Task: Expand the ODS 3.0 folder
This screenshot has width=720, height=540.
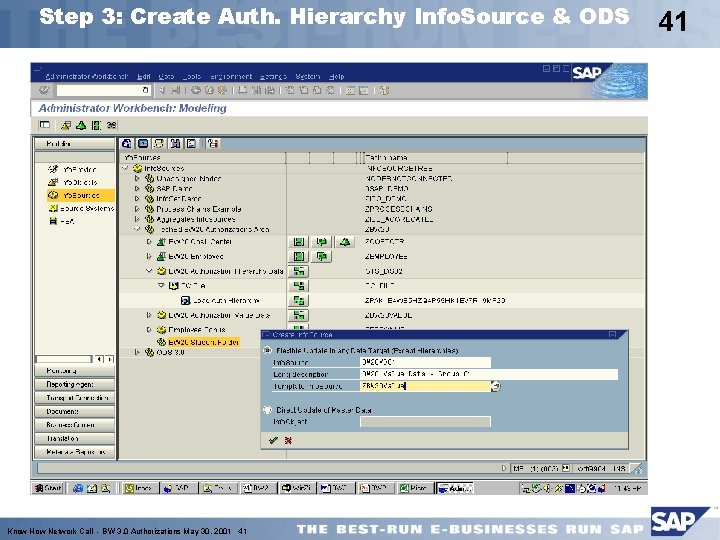Action: coord(137,352)
